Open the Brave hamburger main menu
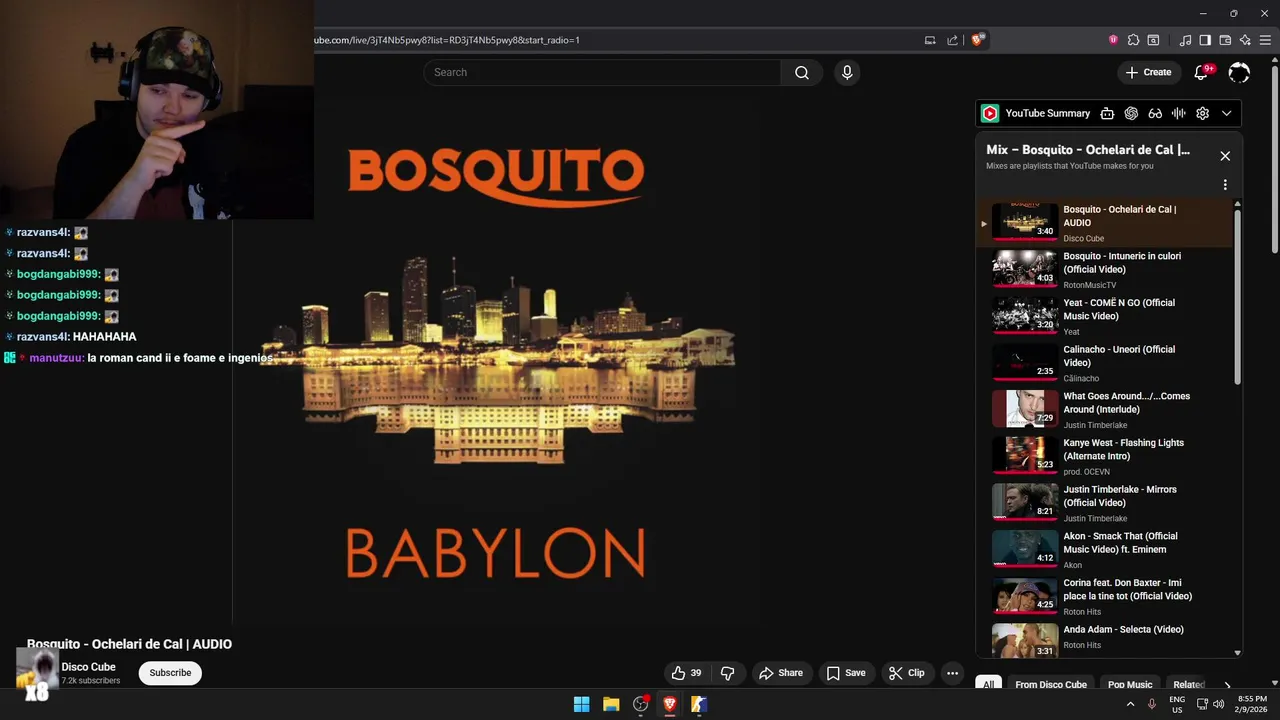Viewport: 1280px width, 720px height. click(1265, 40)
